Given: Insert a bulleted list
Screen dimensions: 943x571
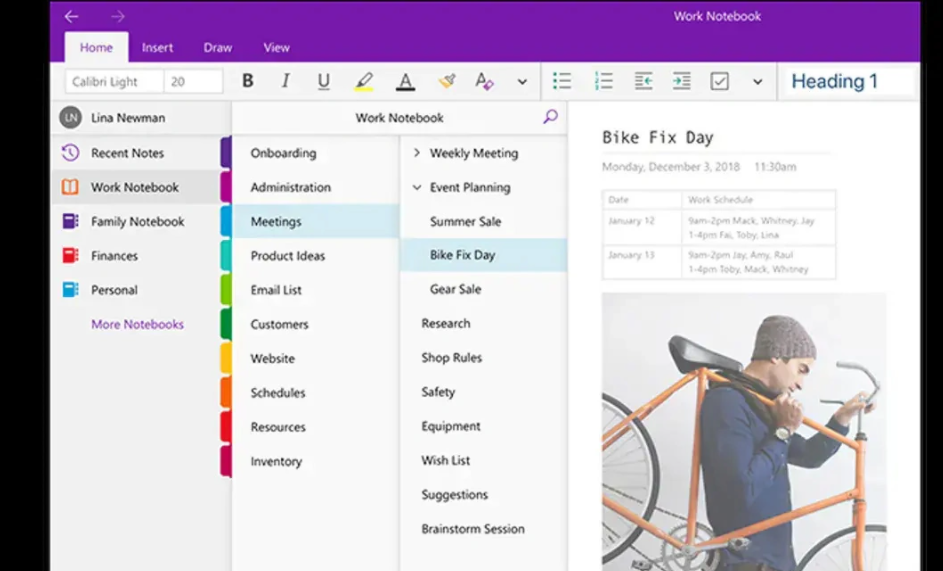Looking at the screenshot, I should (x=562, y=81).
